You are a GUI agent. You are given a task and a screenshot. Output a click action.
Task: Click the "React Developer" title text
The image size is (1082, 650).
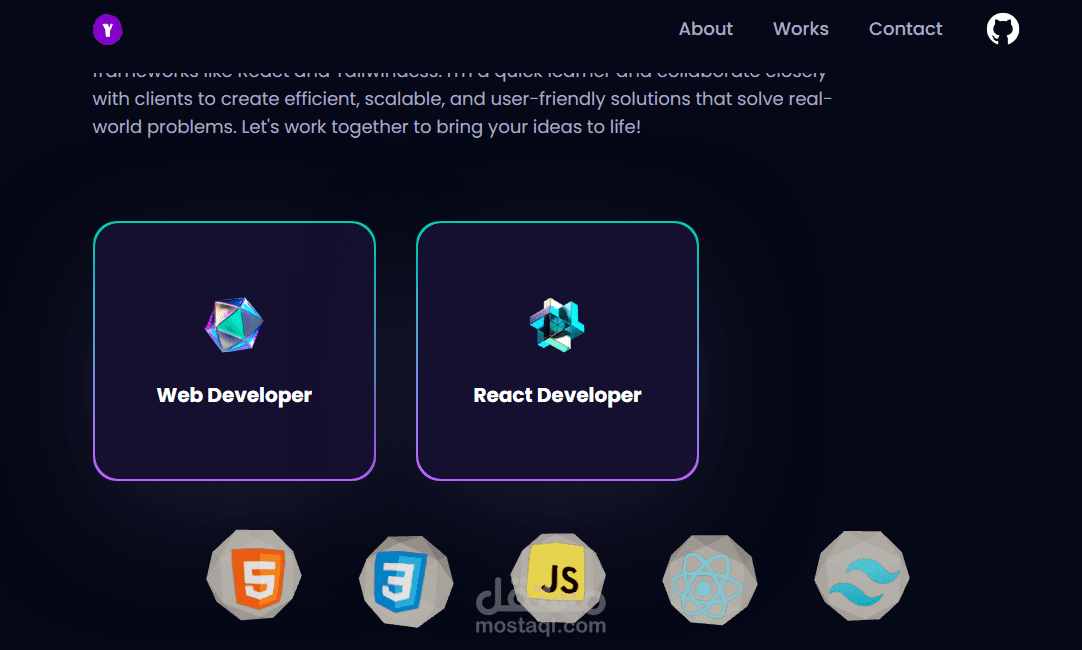coord(558,395)
